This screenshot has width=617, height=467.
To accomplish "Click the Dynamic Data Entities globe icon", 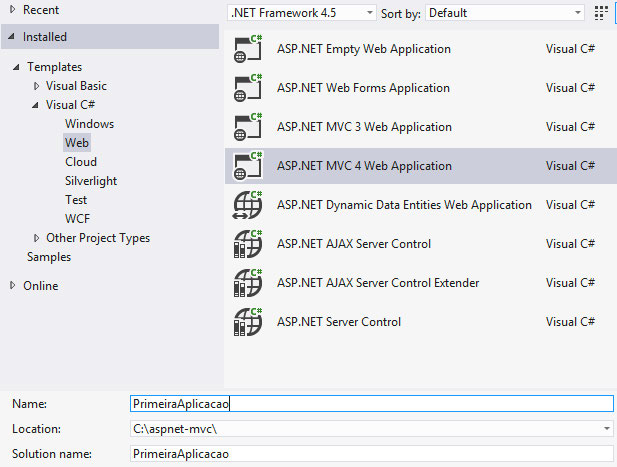I will pos(248,205).
